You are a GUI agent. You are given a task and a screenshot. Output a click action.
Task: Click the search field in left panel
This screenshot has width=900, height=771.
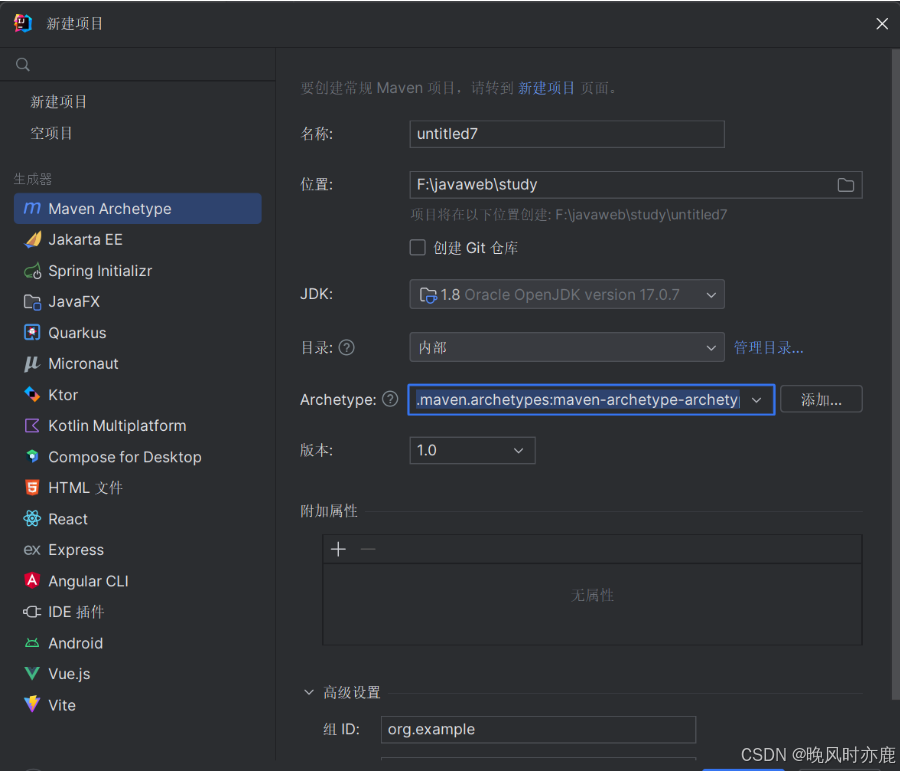pyautogui.click(x=138, y=64)
